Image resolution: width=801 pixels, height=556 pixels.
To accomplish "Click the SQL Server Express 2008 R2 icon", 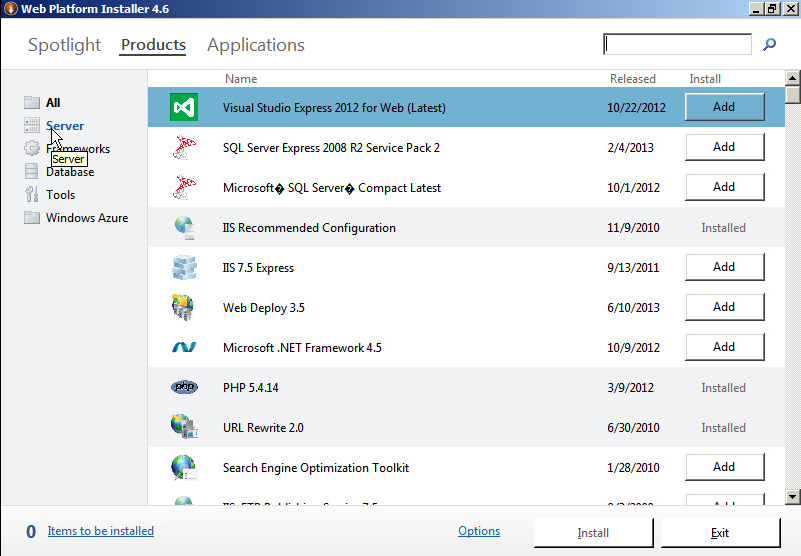I will click(184, 147).
